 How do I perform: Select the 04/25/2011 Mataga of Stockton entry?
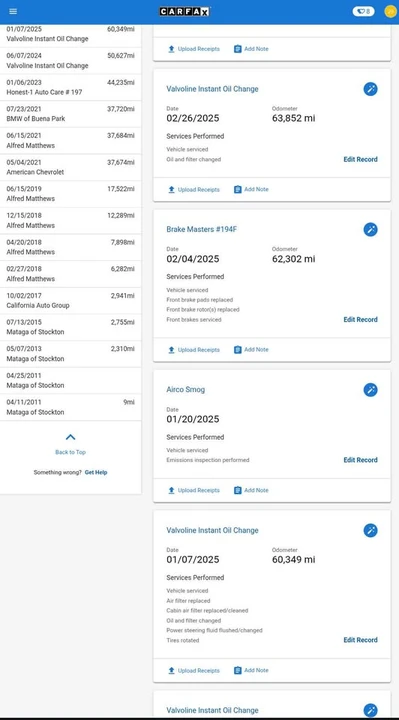tap(70, 381)
